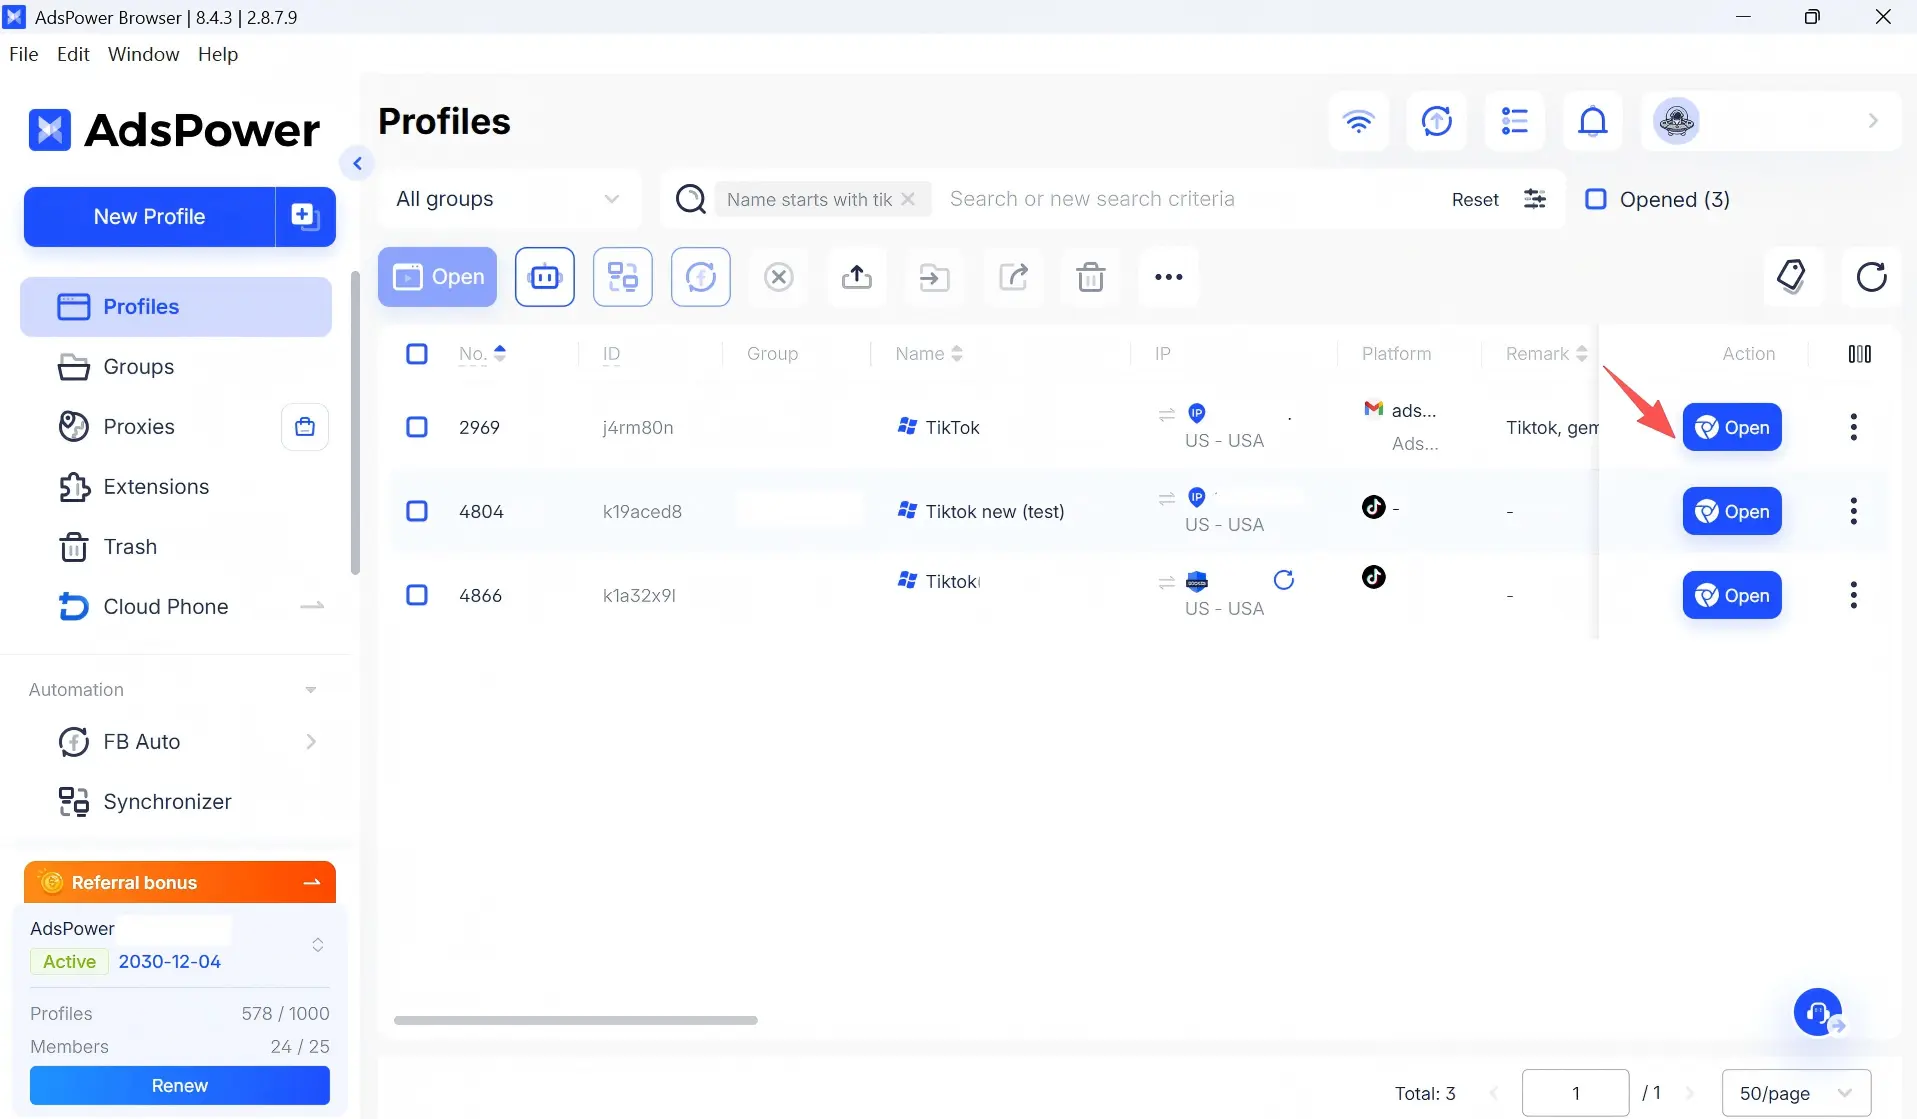Click the refresh IP icon for profile 4866
This screenshot has width=1917, height=1119.
coord(1284,580)
